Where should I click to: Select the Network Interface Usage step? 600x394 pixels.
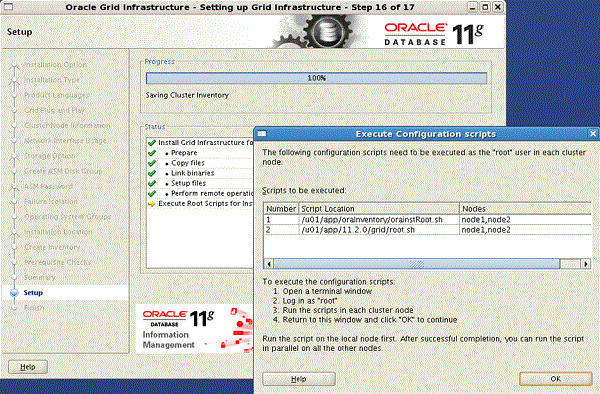click(65, 140)
